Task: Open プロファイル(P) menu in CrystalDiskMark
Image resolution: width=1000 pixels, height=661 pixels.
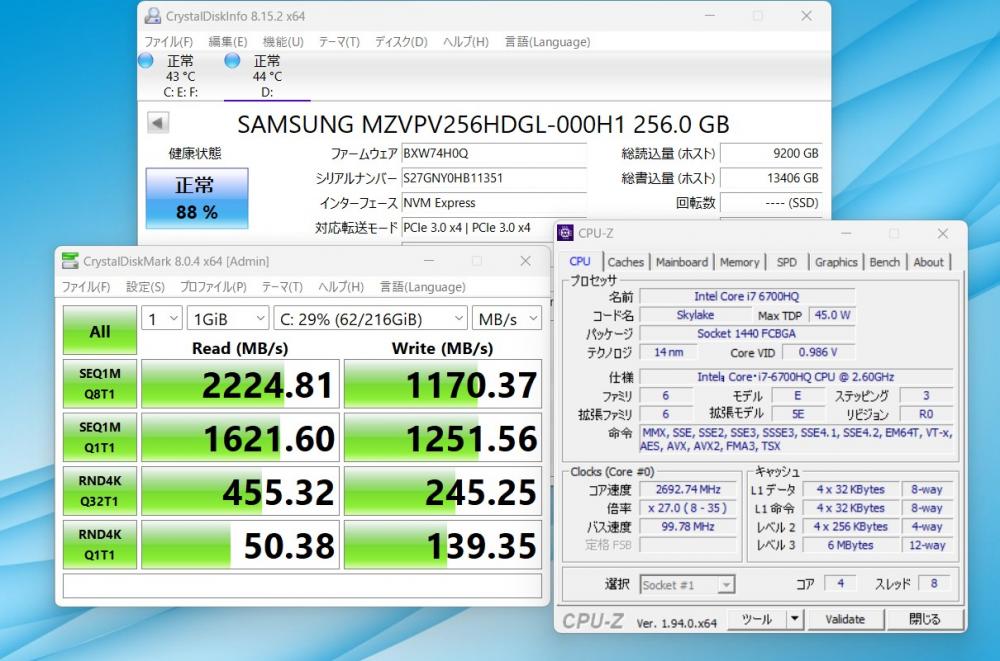Action: [213, 286]
